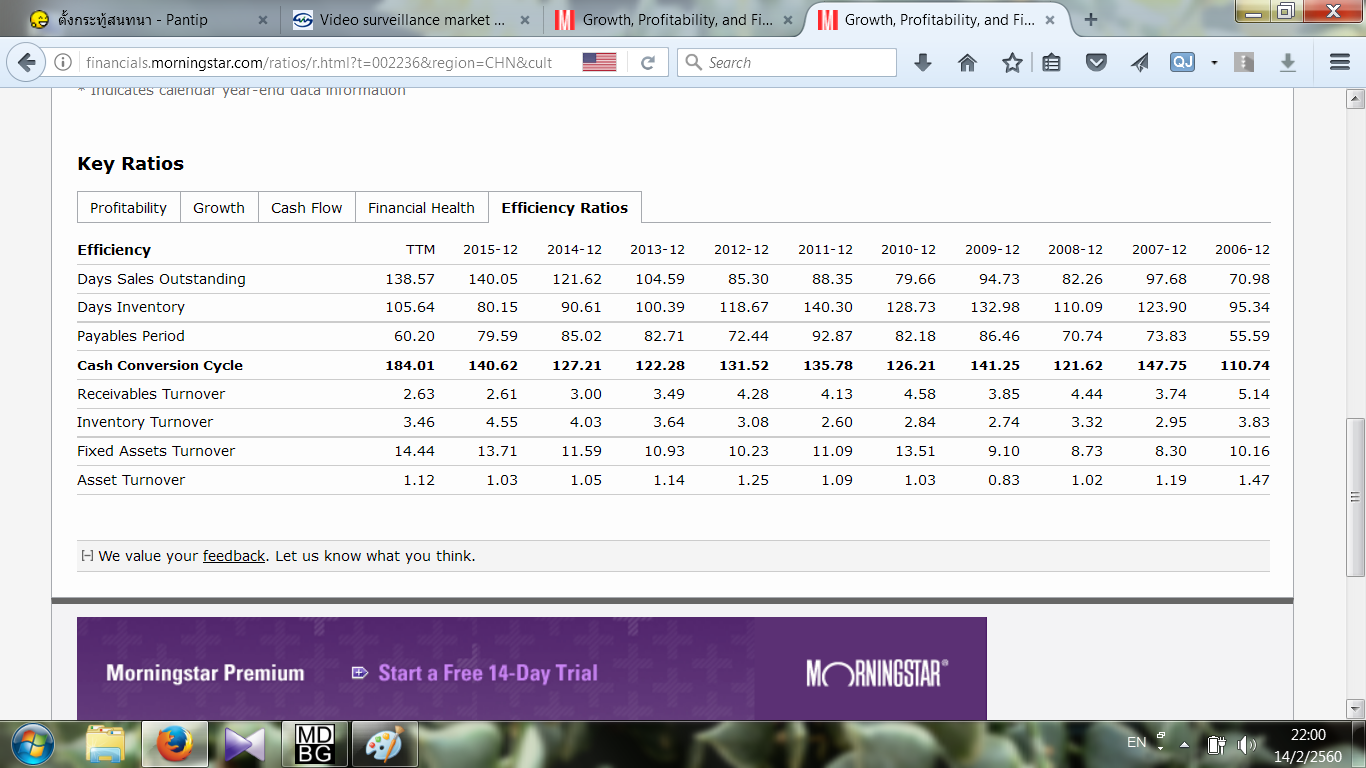Open the Pocket icon in toolbar
The image size is (1366, 768).
pyautogui.click(x=1097, y=62)
